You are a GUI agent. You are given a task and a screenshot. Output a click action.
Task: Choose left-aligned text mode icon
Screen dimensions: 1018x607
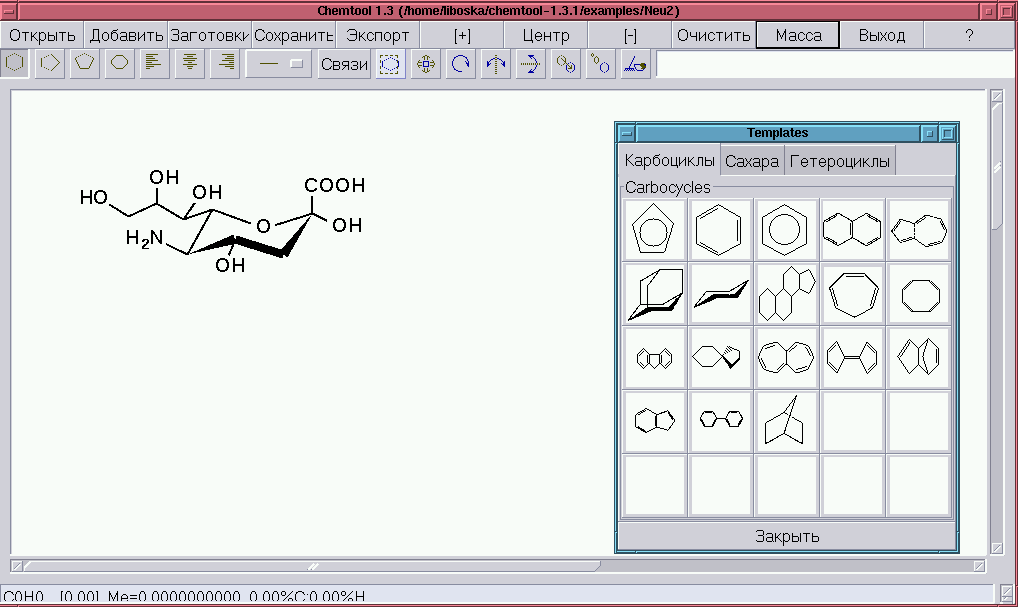pos(153,63)
